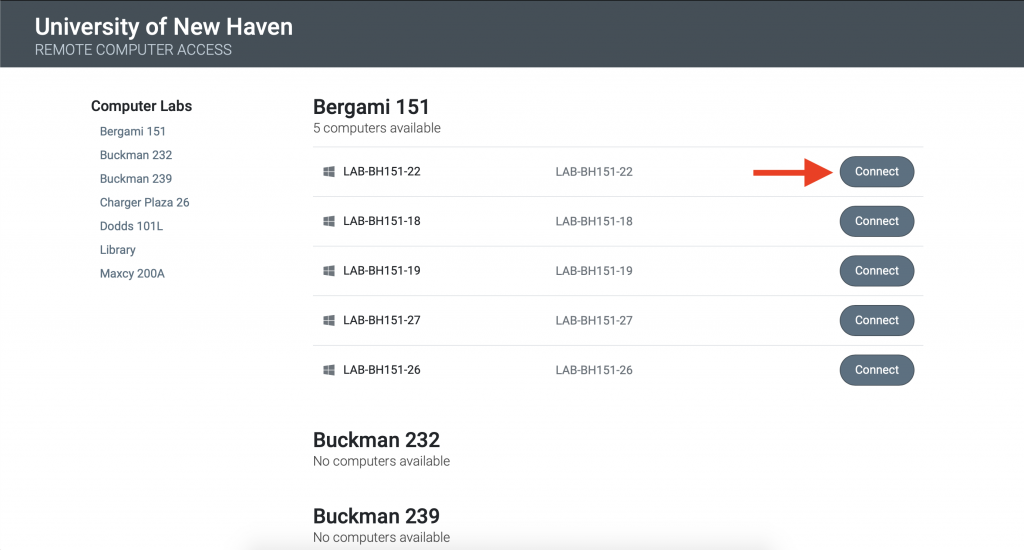The width and height of the screenshot is (1024, 550).
Task: Select Buckman 232 in the sidebar
Action: pos(136,155)
